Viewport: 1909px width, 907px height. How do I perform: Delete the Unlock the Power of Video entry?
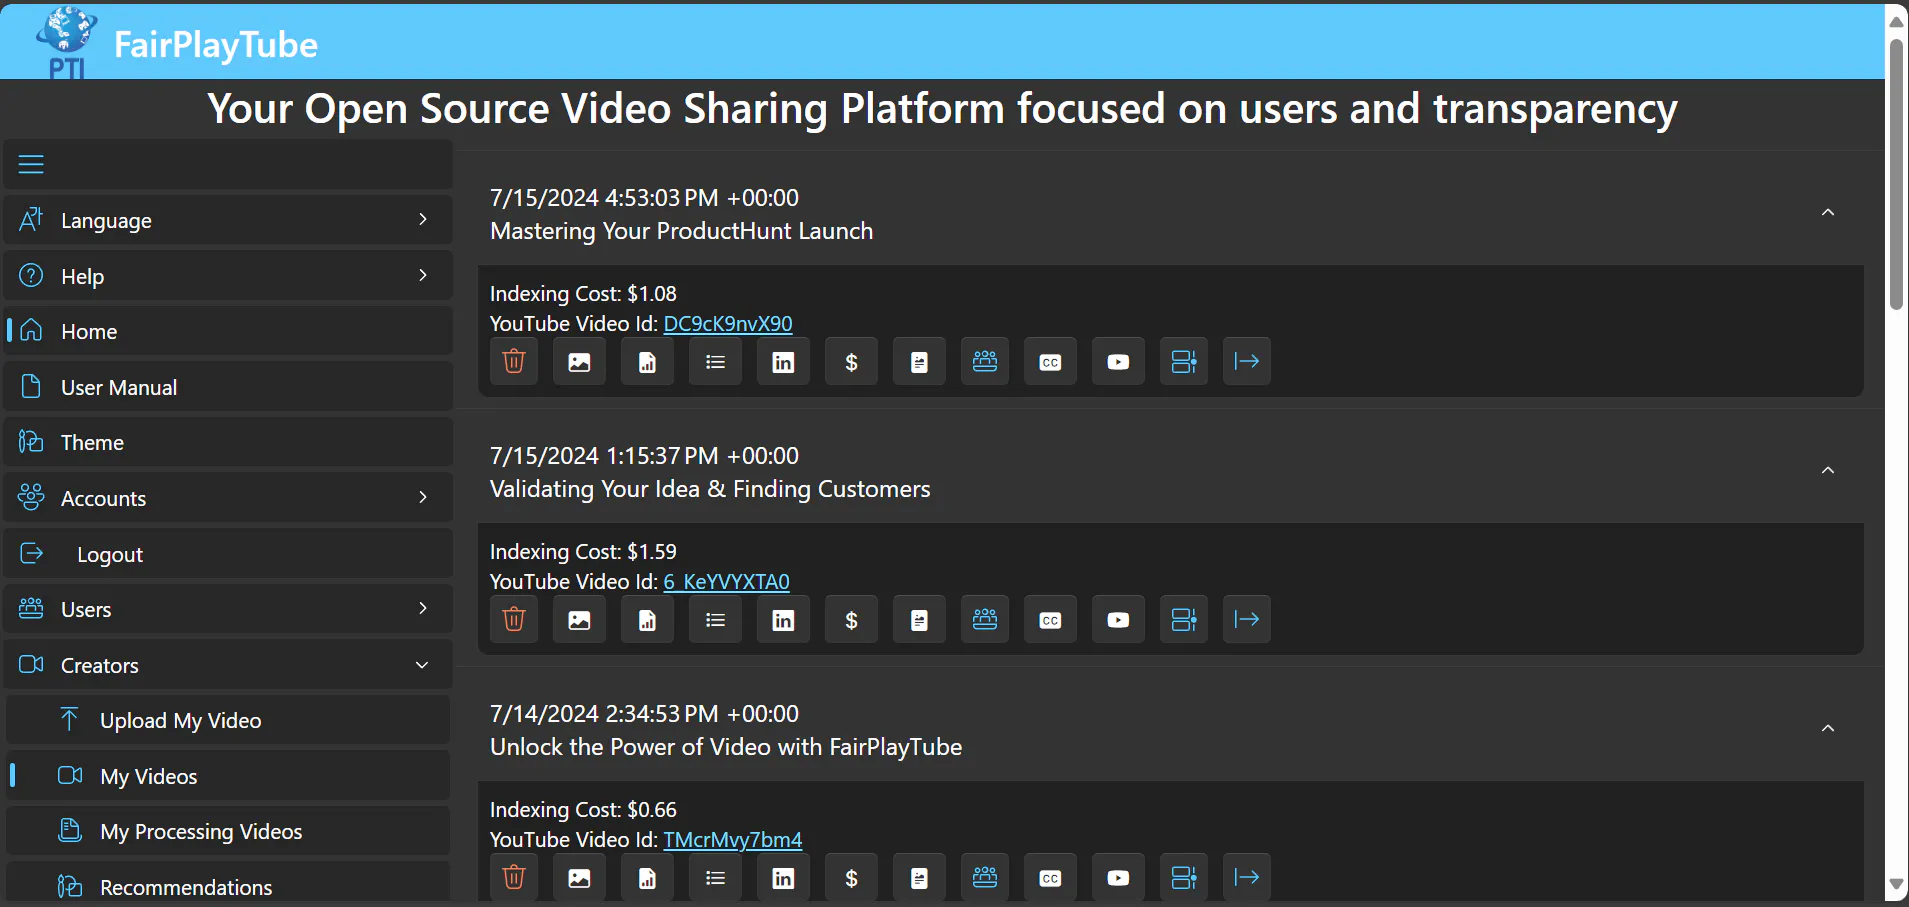514,877
